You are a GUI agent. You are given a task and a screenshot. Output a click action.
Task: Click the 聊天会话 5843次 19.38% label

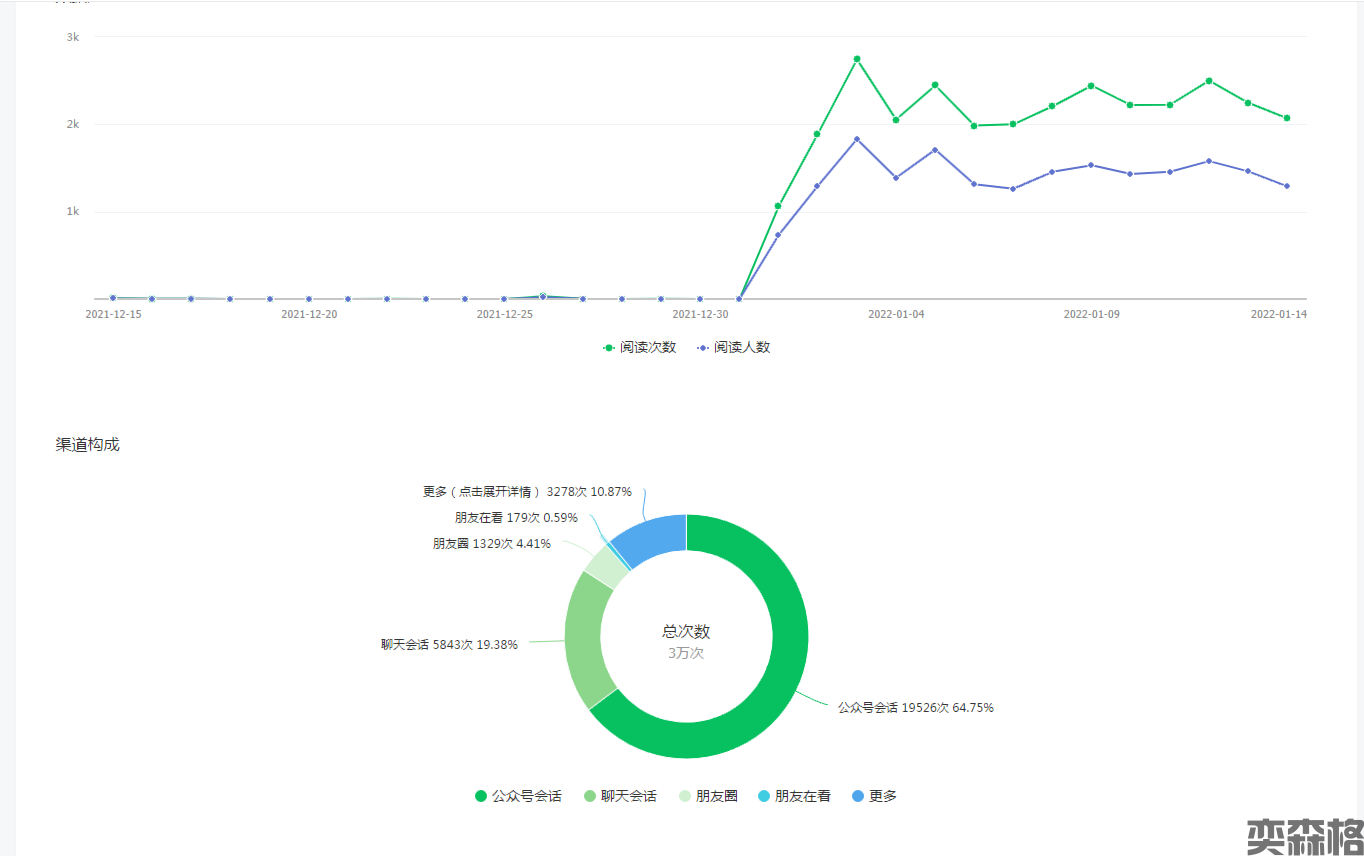(449, 645)
